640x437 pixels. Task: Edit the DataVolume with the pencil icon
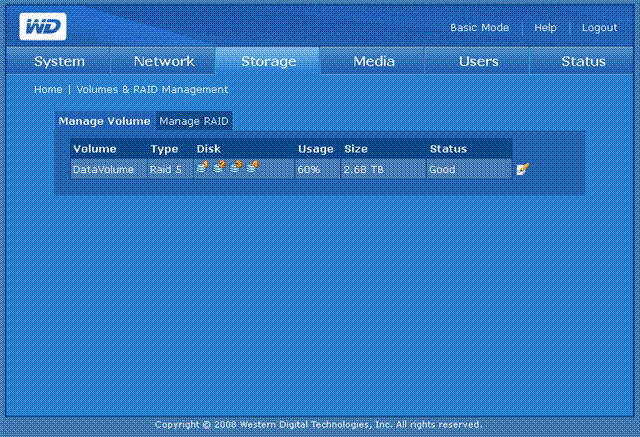click(x=522, y=169)
